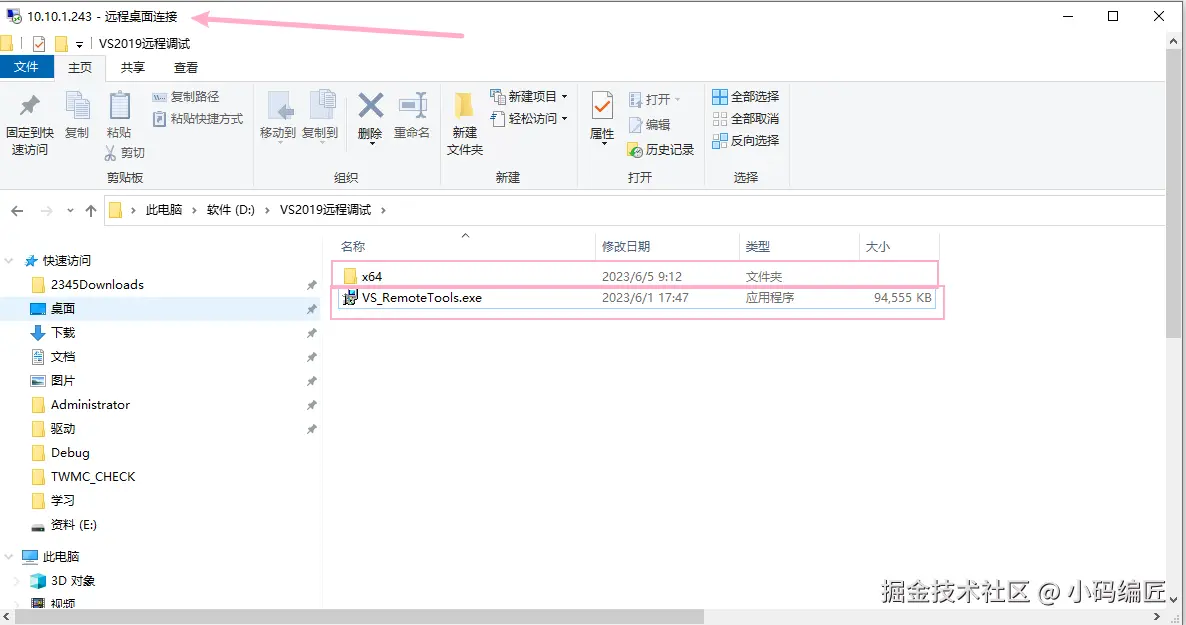
Task: Click Select none (全部取消)
Action: click(746, 119)
